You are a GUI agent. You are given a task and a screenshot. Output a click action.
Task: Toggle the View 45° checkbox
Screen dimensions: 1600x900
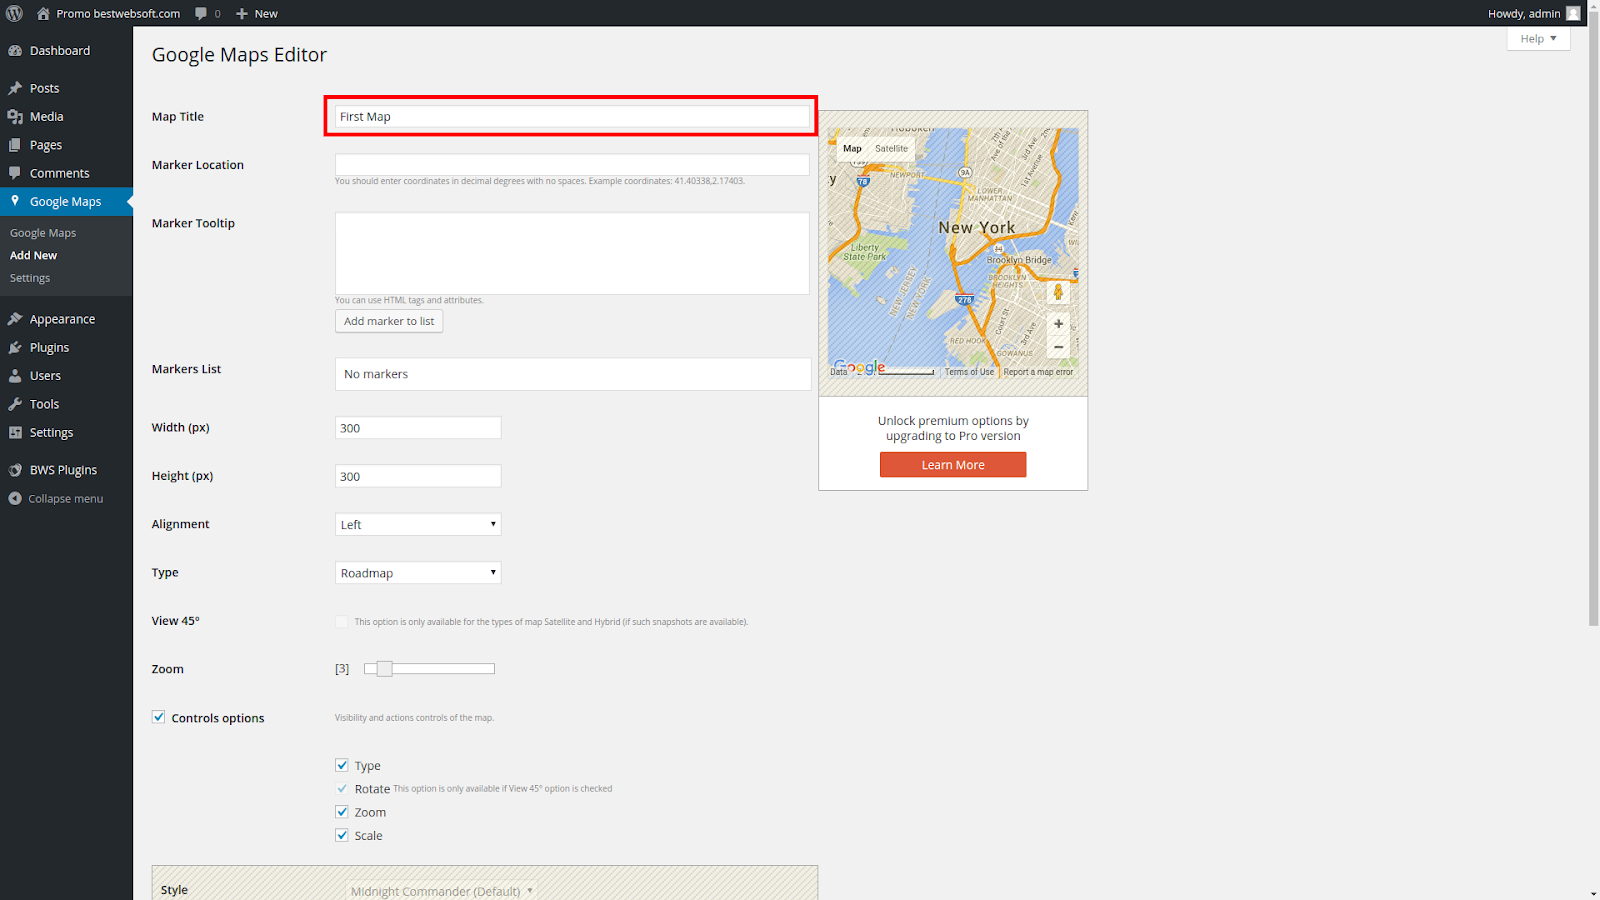(x=342, y=621)
